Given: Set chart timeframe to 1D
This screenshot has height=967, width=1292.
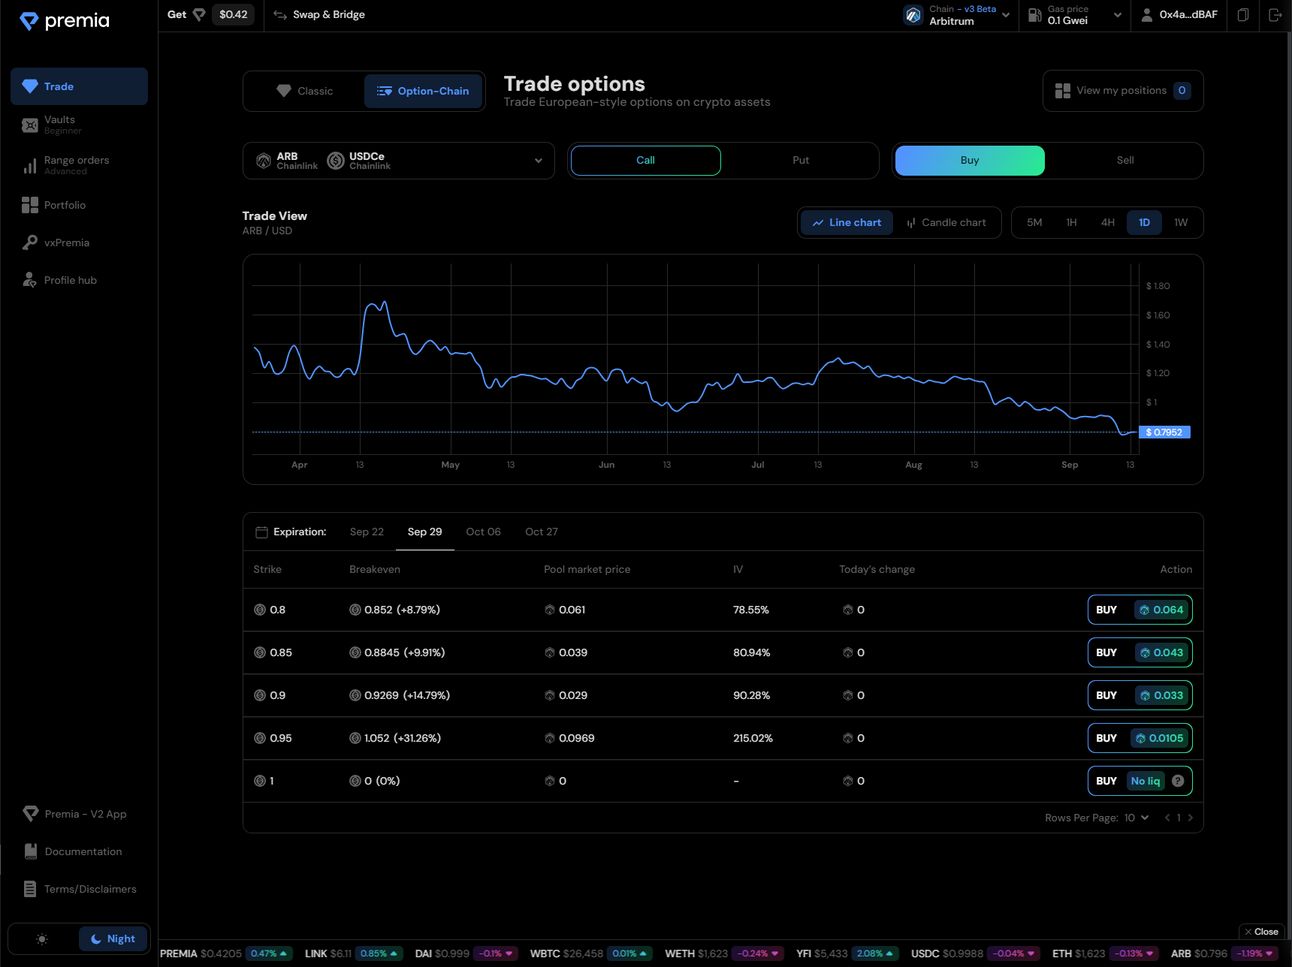Looking at the screenshot, I should point(1144,223).
